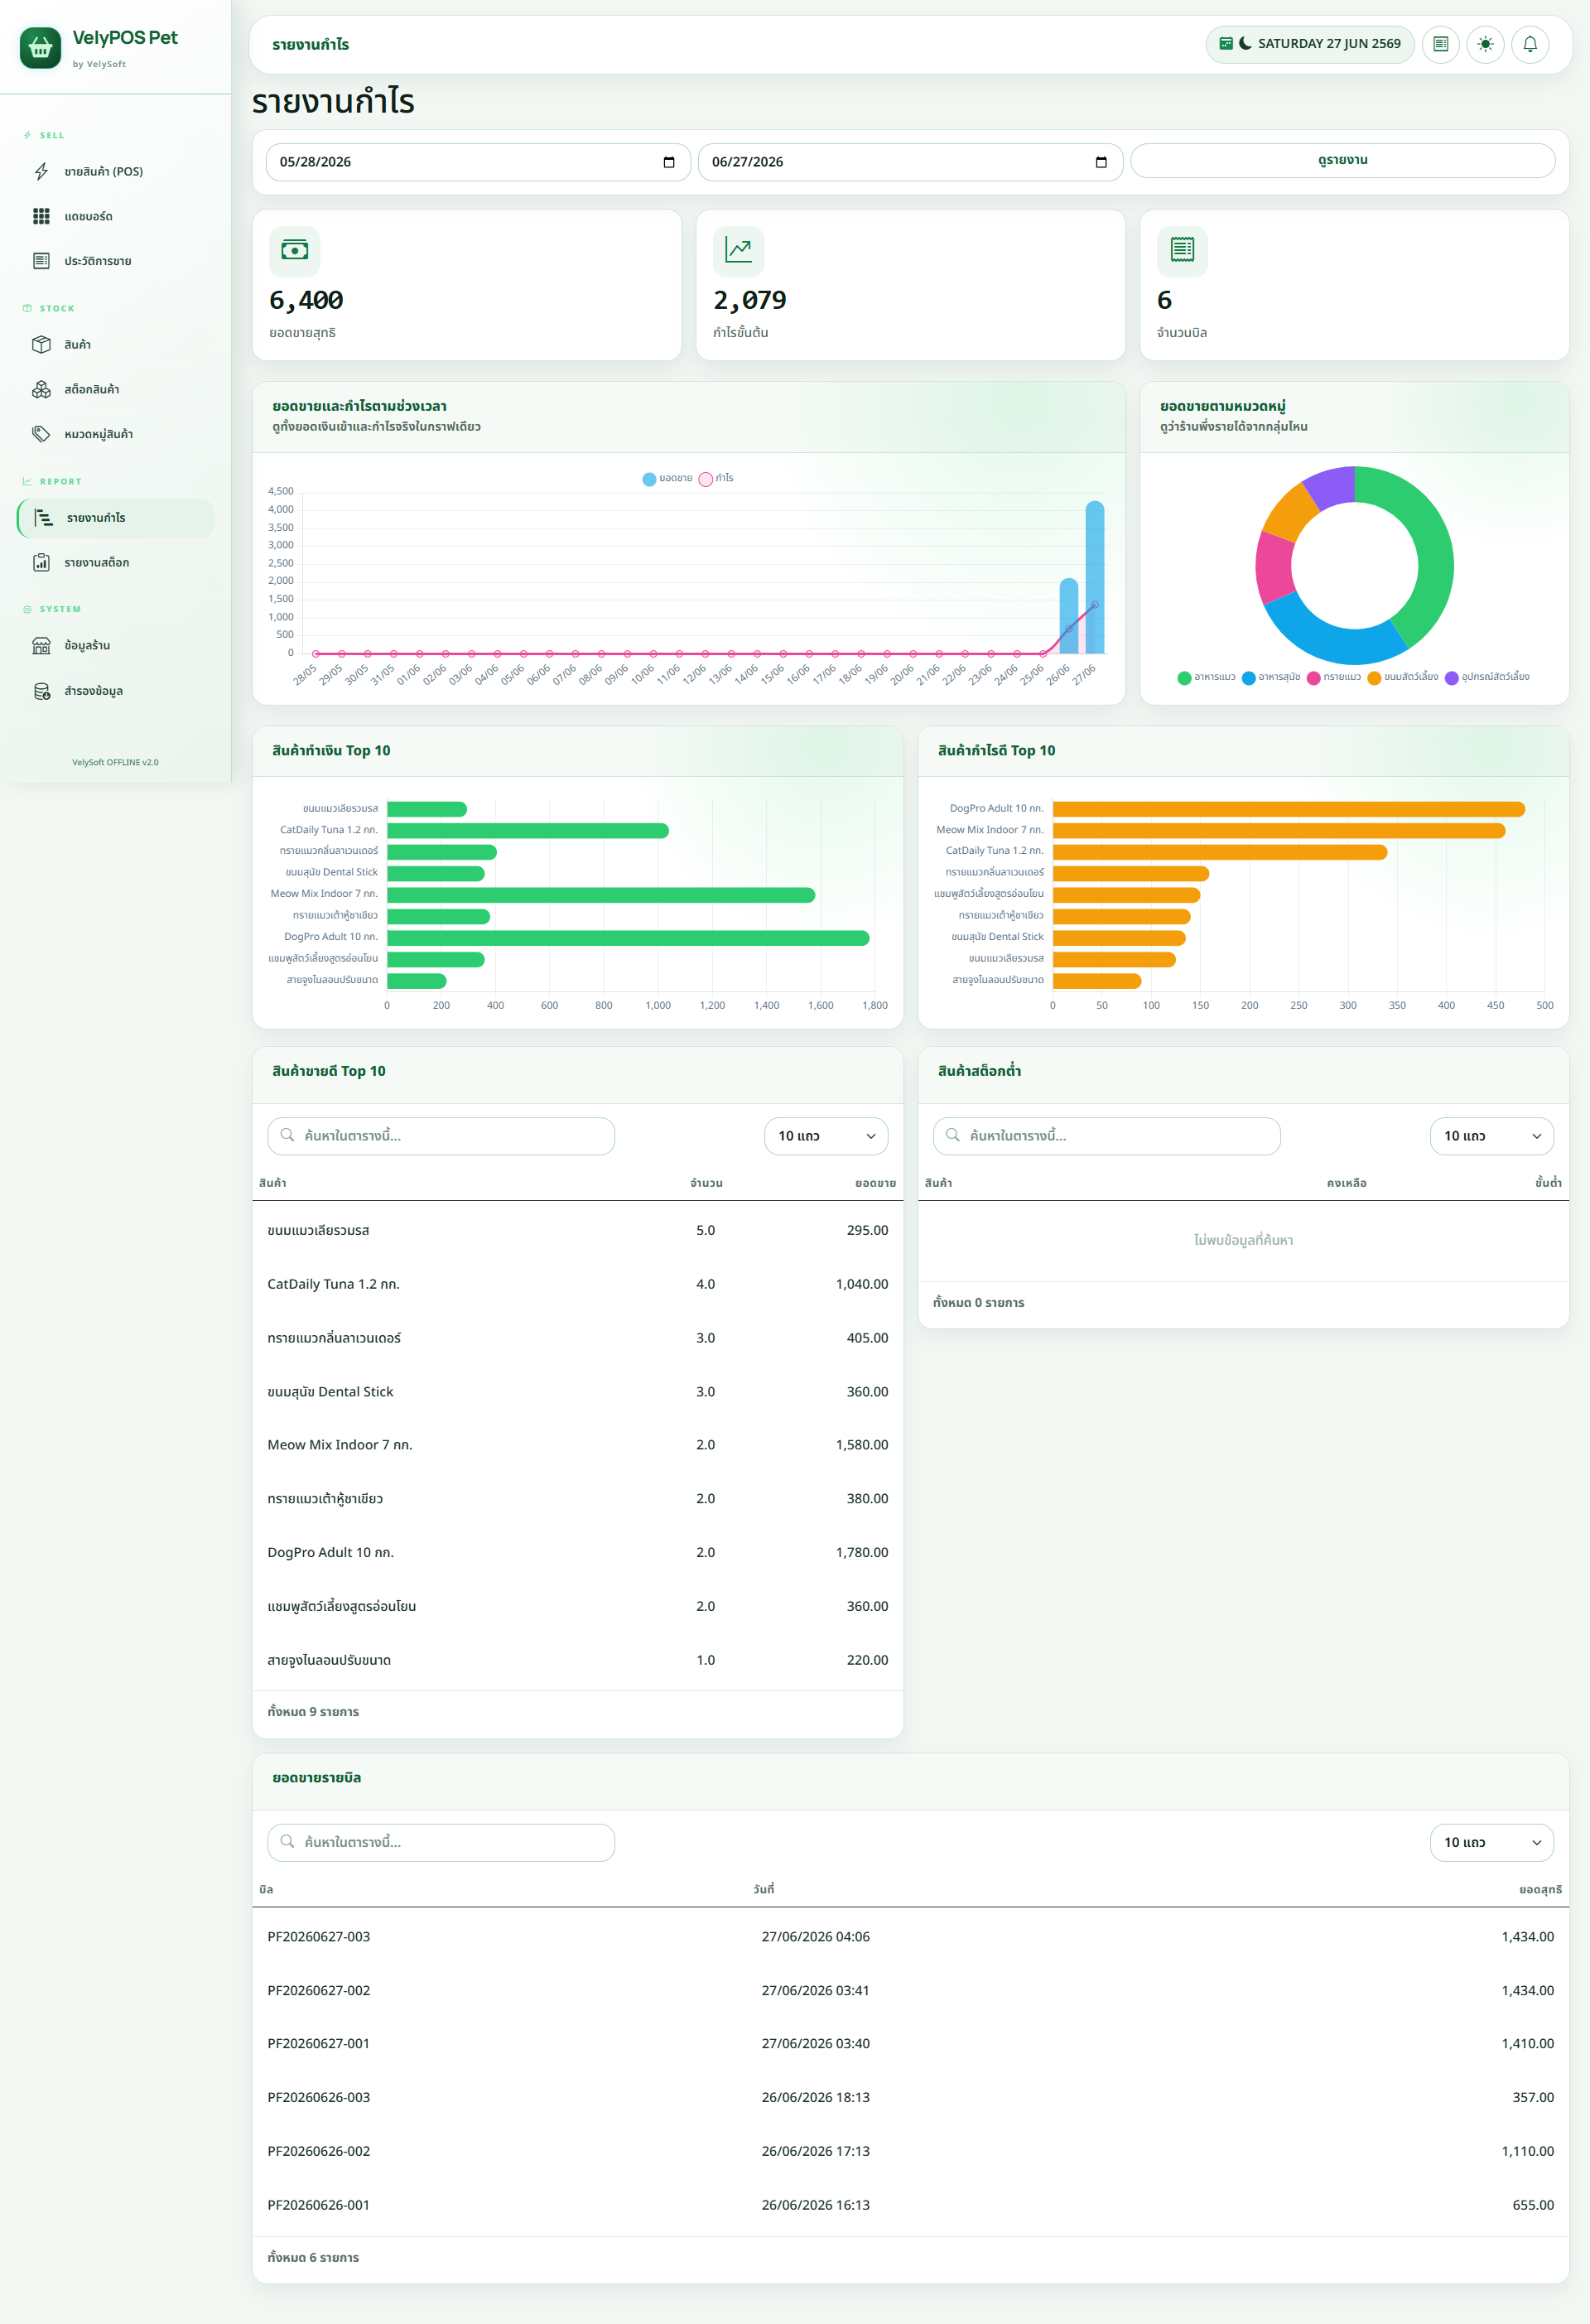Screen dimensions: 1590x2324
Task: Open product categories tag icon
Action: pos(41,434)
